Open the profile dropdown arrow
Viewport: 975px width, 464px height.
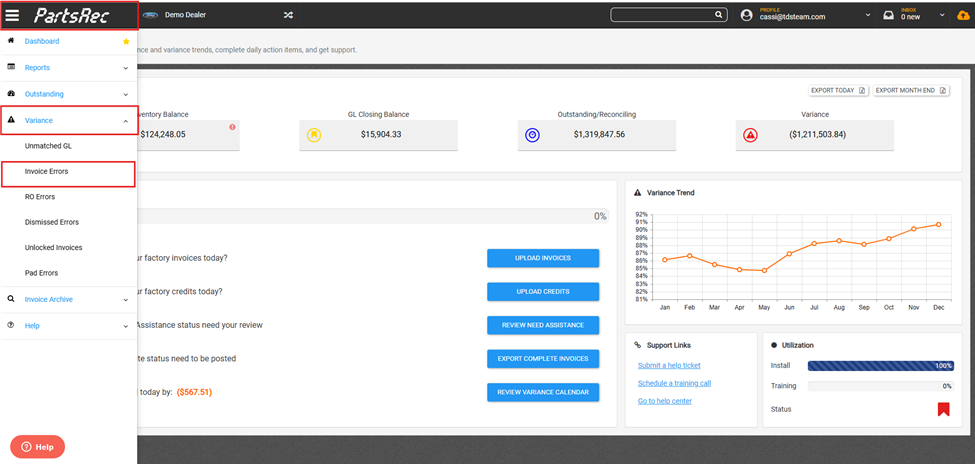tap(868, 16)
